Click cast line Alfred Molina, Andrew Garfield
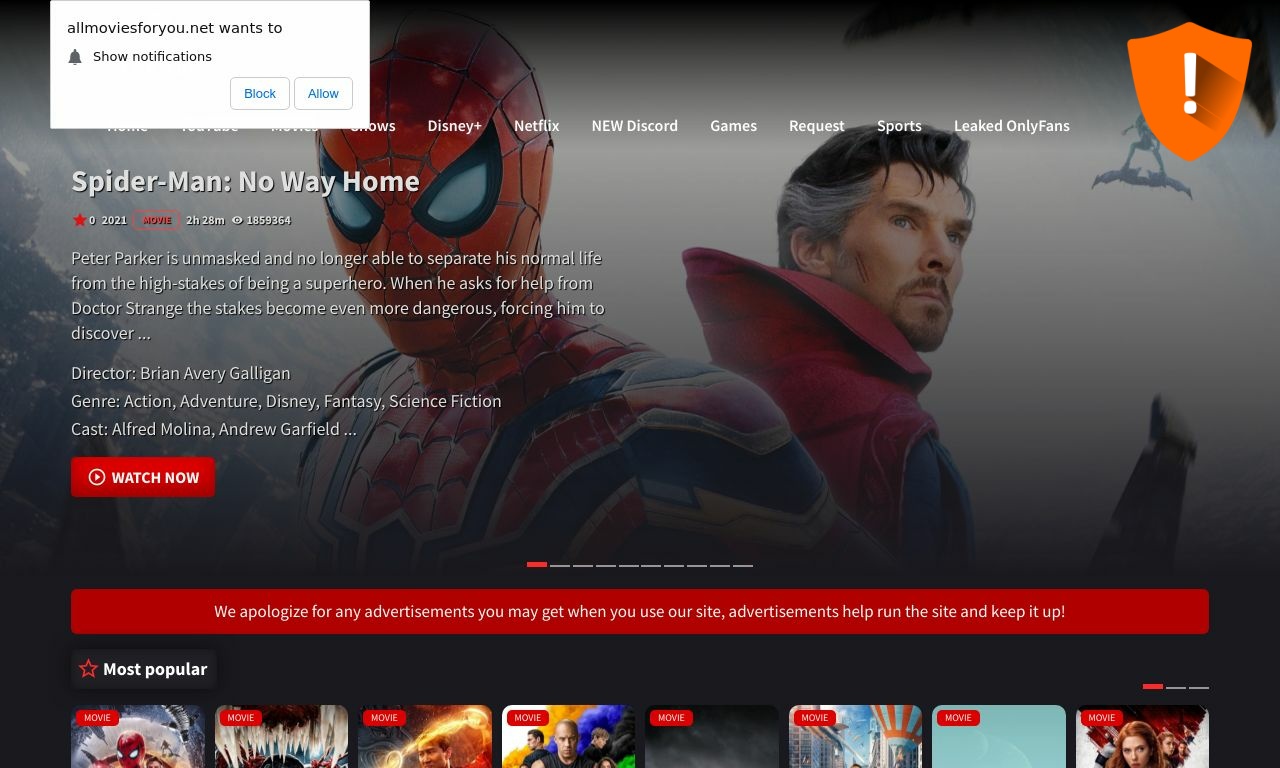 click(214, 429)
